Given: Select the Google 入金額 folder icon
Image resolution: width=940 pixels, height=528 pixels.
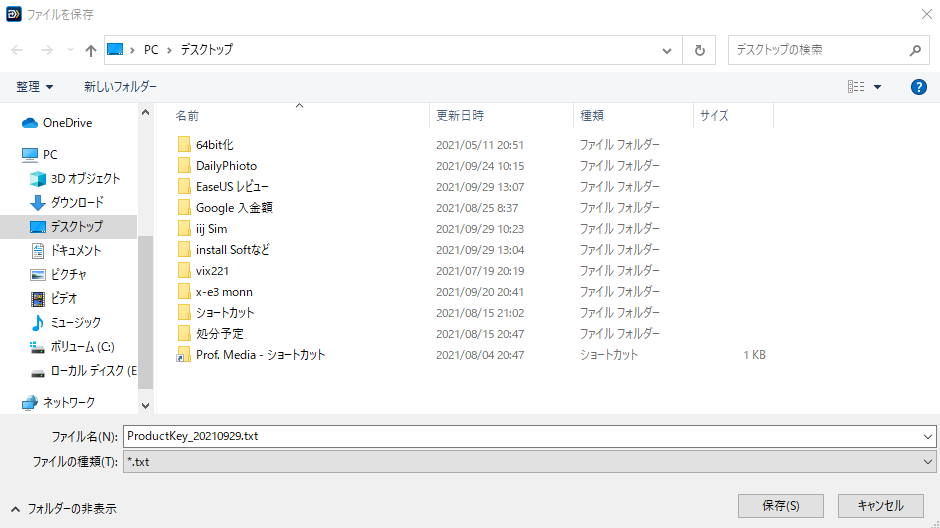Looking at the screenshot, I should tap(184, 207).
